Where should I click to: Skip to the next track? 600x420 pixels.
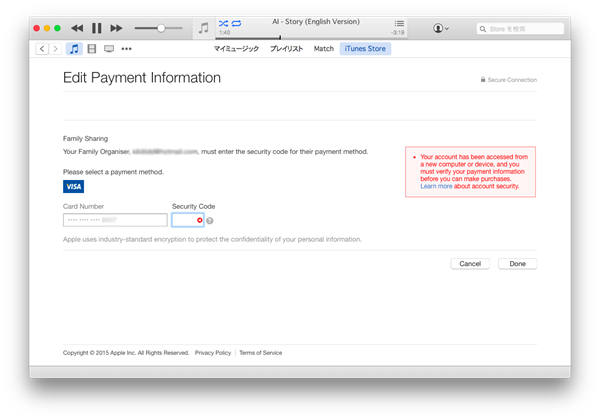pos(116,28)
